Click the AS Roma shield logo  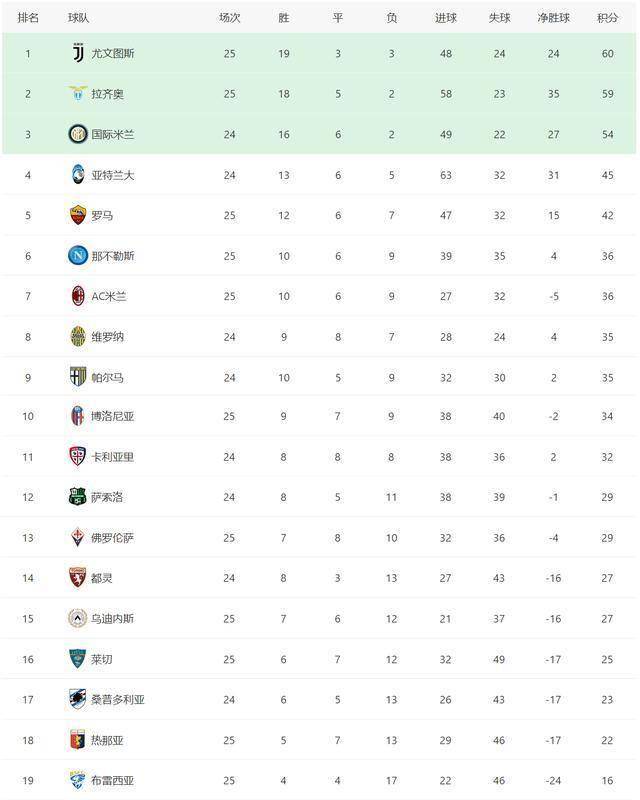(78, 215)
